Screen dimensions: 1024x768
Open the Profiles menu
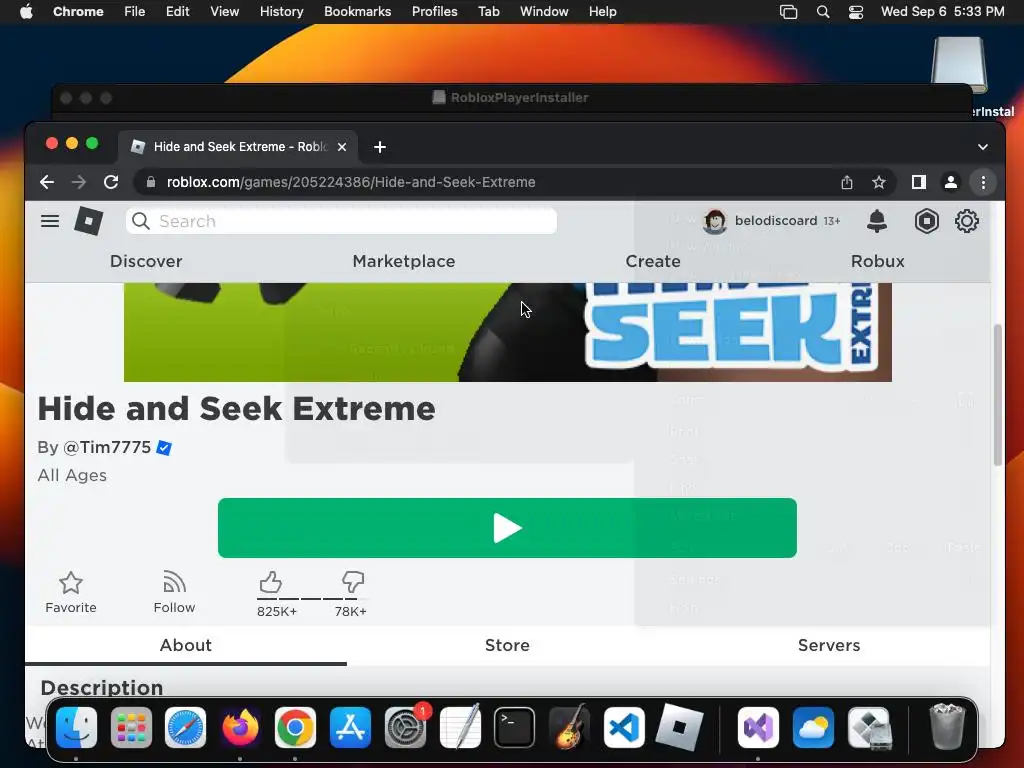[x=434, y=12]
